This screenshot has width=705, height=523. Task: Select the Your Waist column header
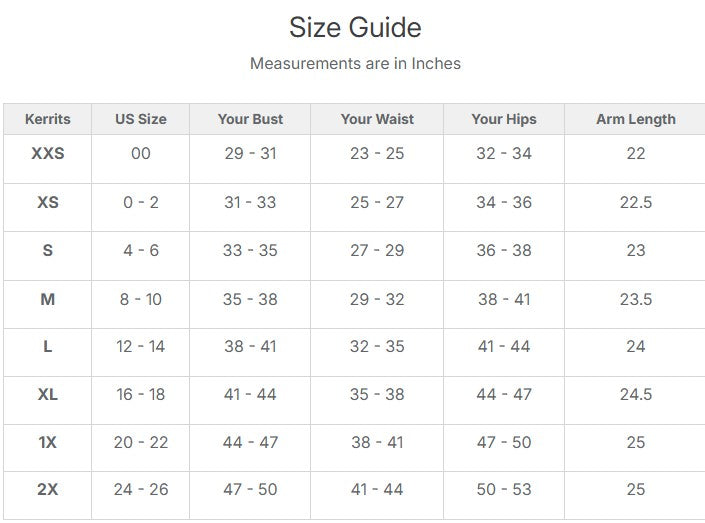click(377, 119)
